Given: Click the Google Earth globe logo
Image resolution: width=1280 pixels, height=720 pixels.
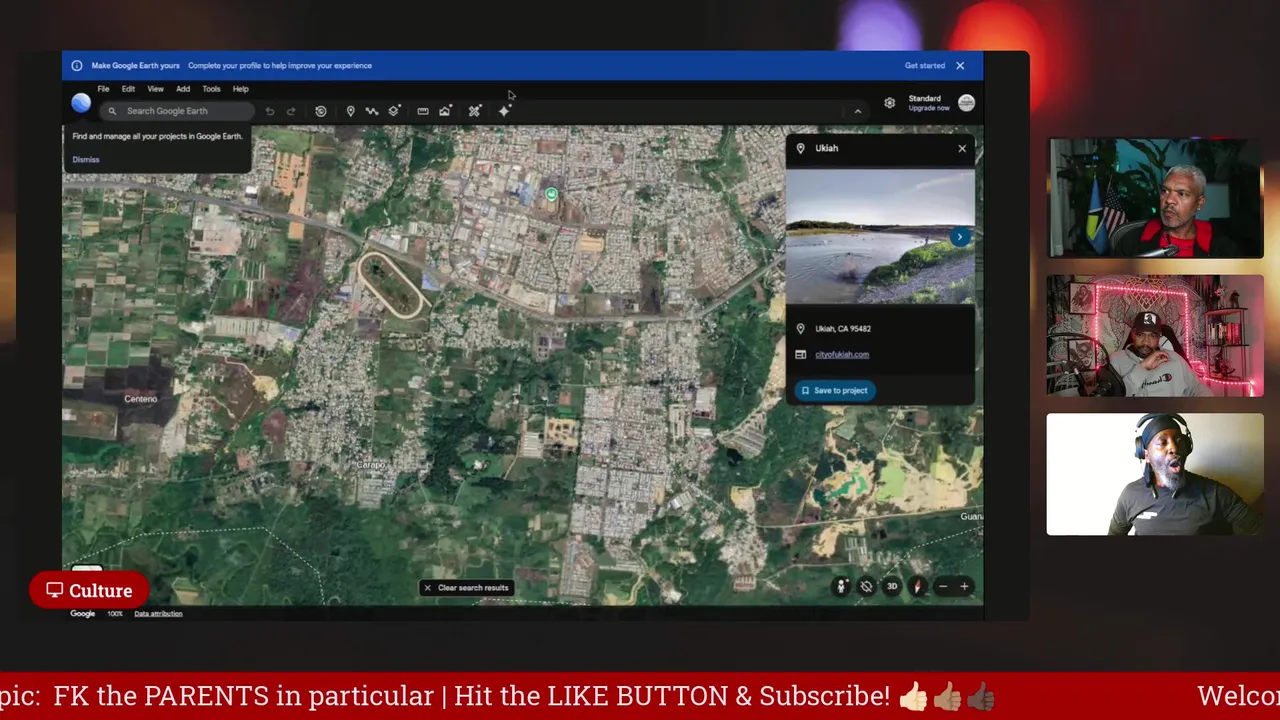Looking at the screenshot, I should pyautogui.click(x=81, y=102).
